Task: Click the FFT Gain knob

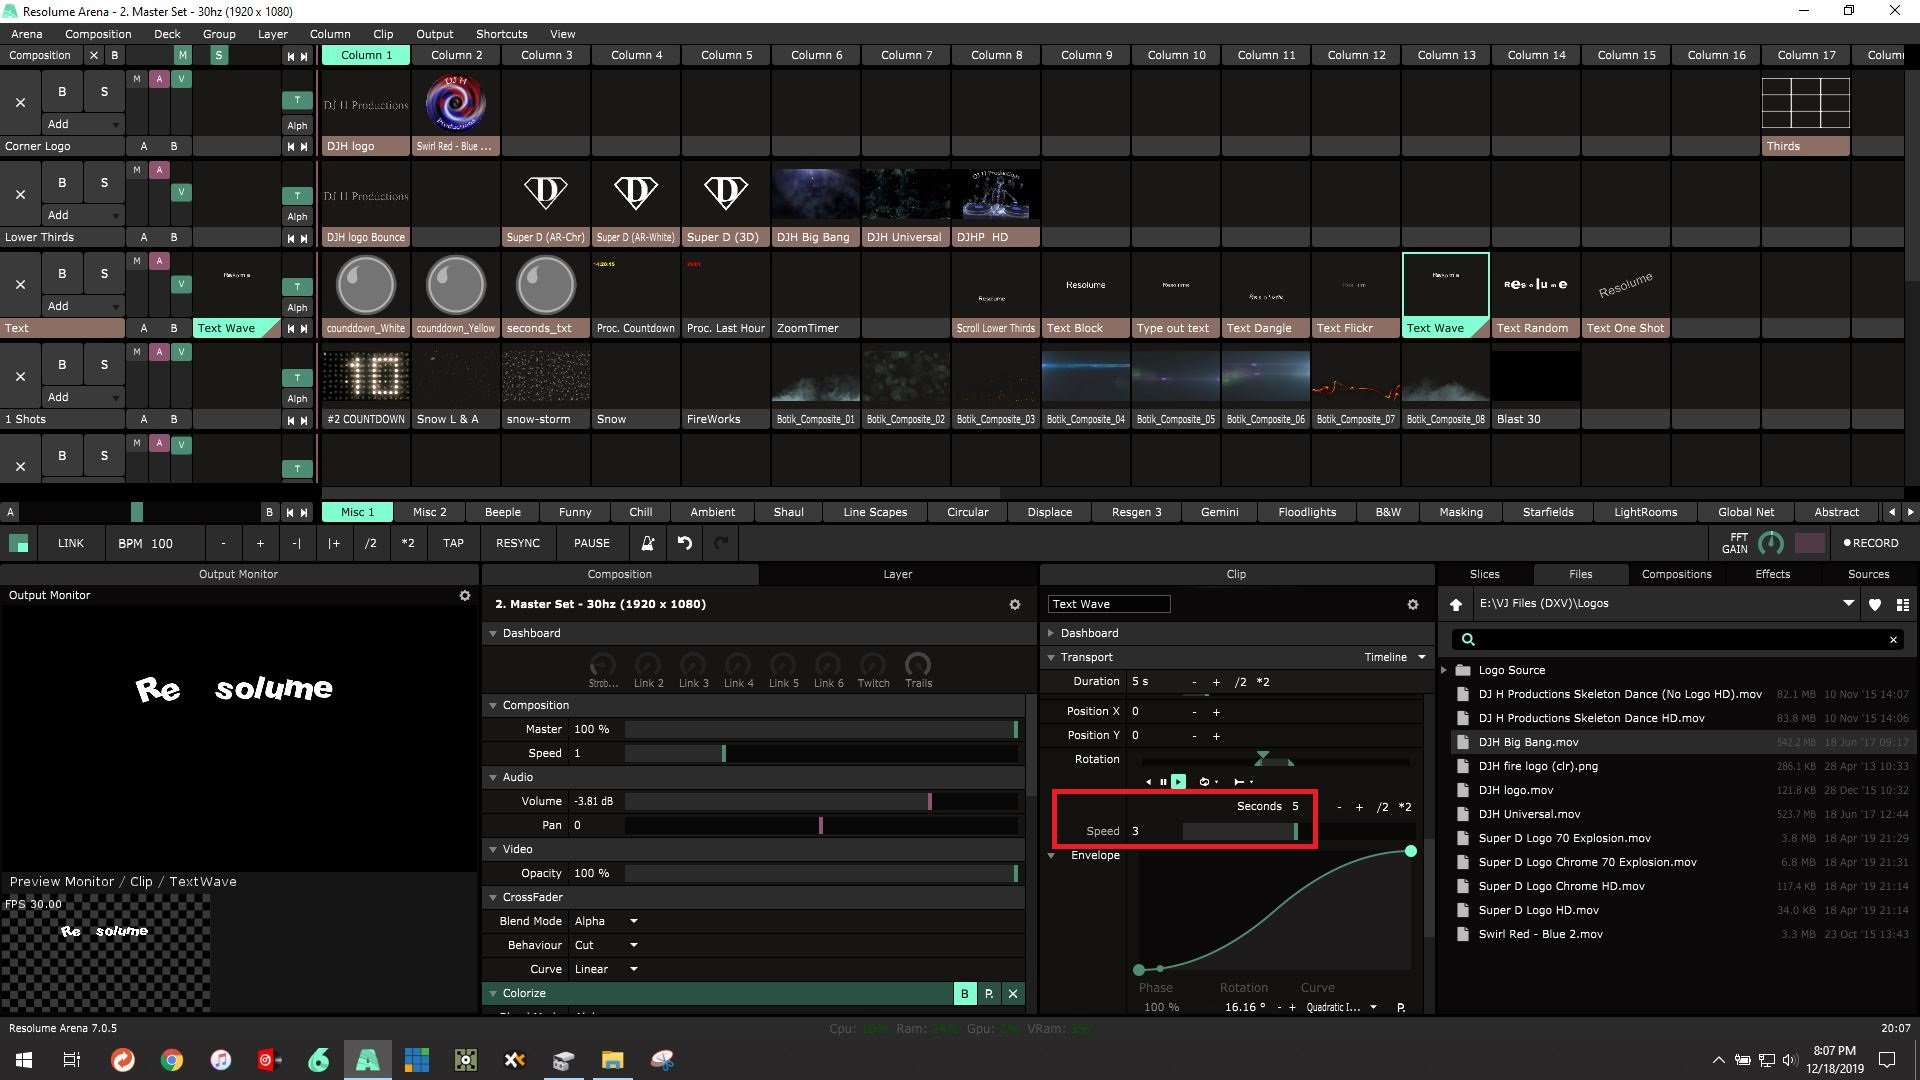Action: pyautogui.click(x=1770, y=543)
